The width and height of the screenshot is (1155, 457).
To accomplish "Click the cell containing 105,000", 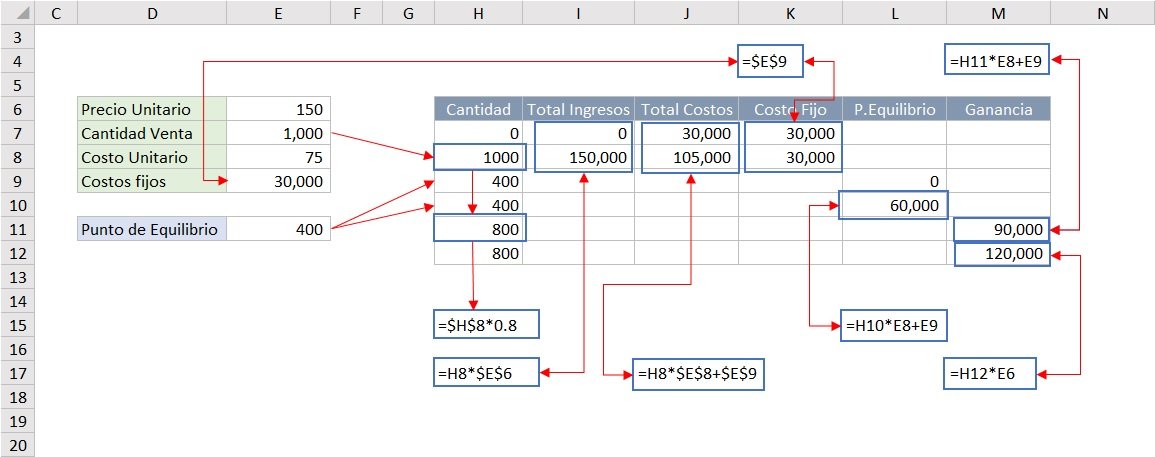I will [688, 157].
